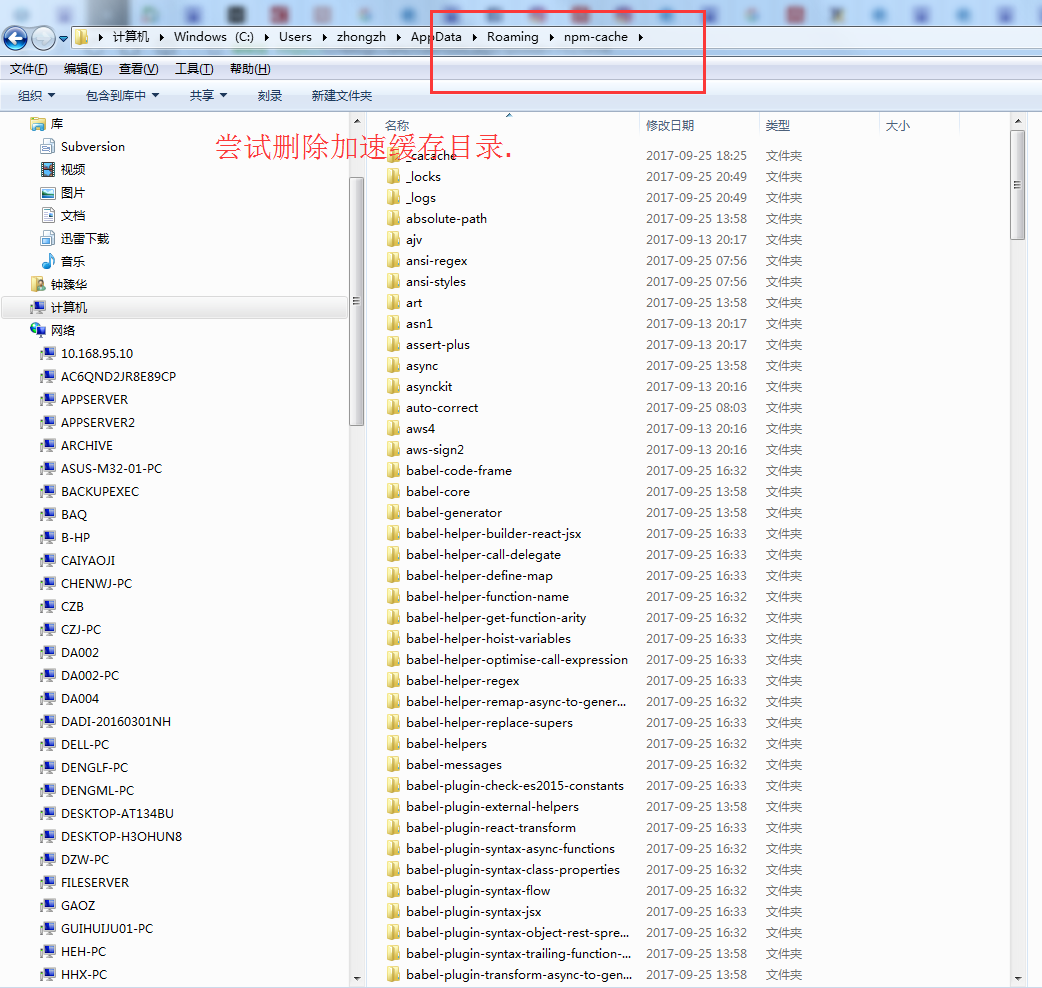
Task: Click the 迅雷下载 library icon
Action: coord(47,239)
